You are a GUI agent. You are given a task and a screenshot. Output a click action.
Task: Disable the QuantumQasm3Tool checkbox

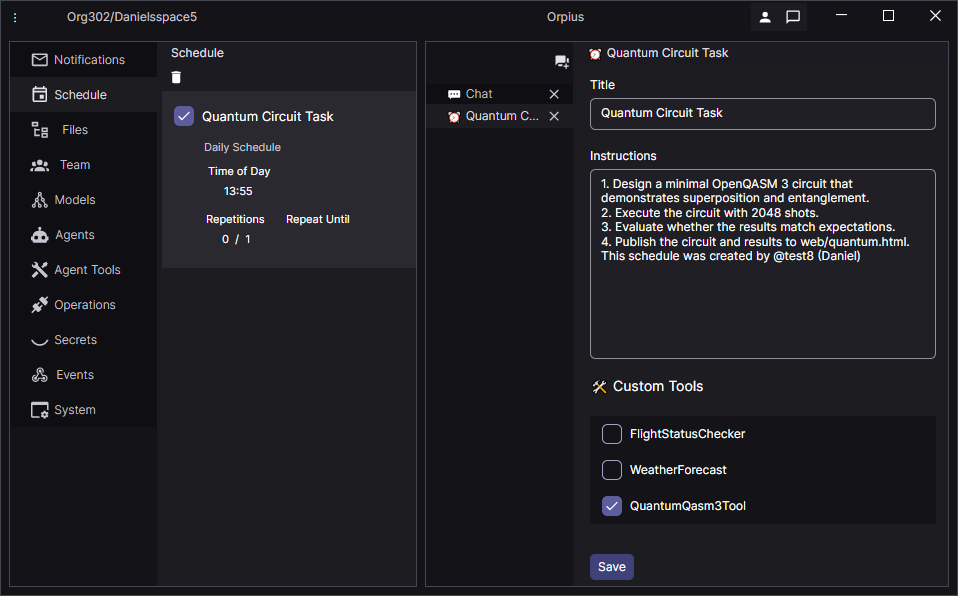pos(612,506)
